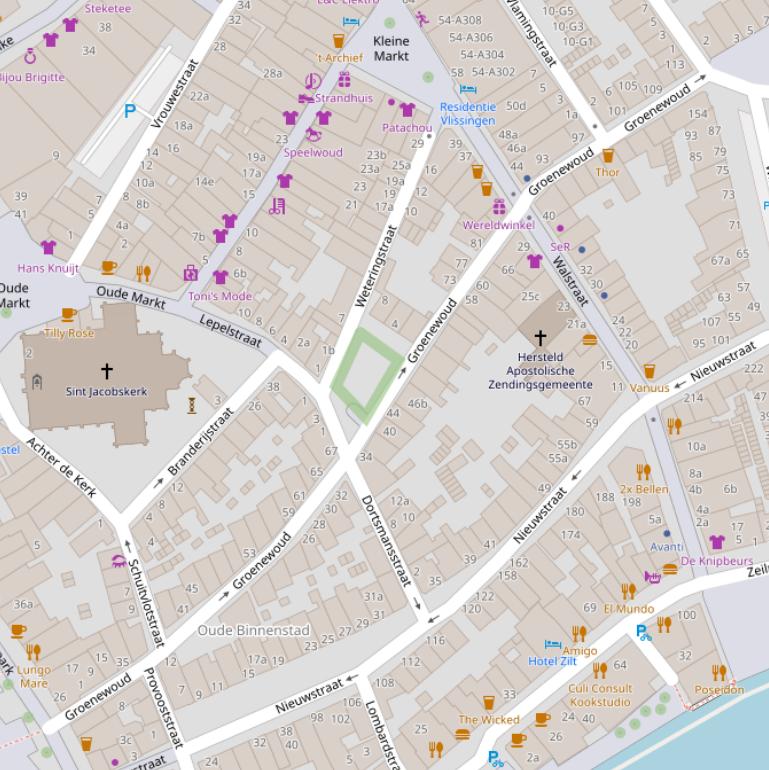The width and height of the screenshot is (769, 770).
Task: Click the Poseidon restaurant icon
Action: pos(719,672)
